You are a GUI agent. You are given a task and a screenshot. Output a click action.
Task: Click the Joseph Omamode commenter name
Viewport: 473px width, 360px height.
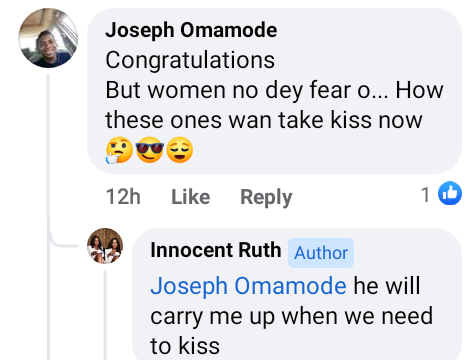pos(191,30)
